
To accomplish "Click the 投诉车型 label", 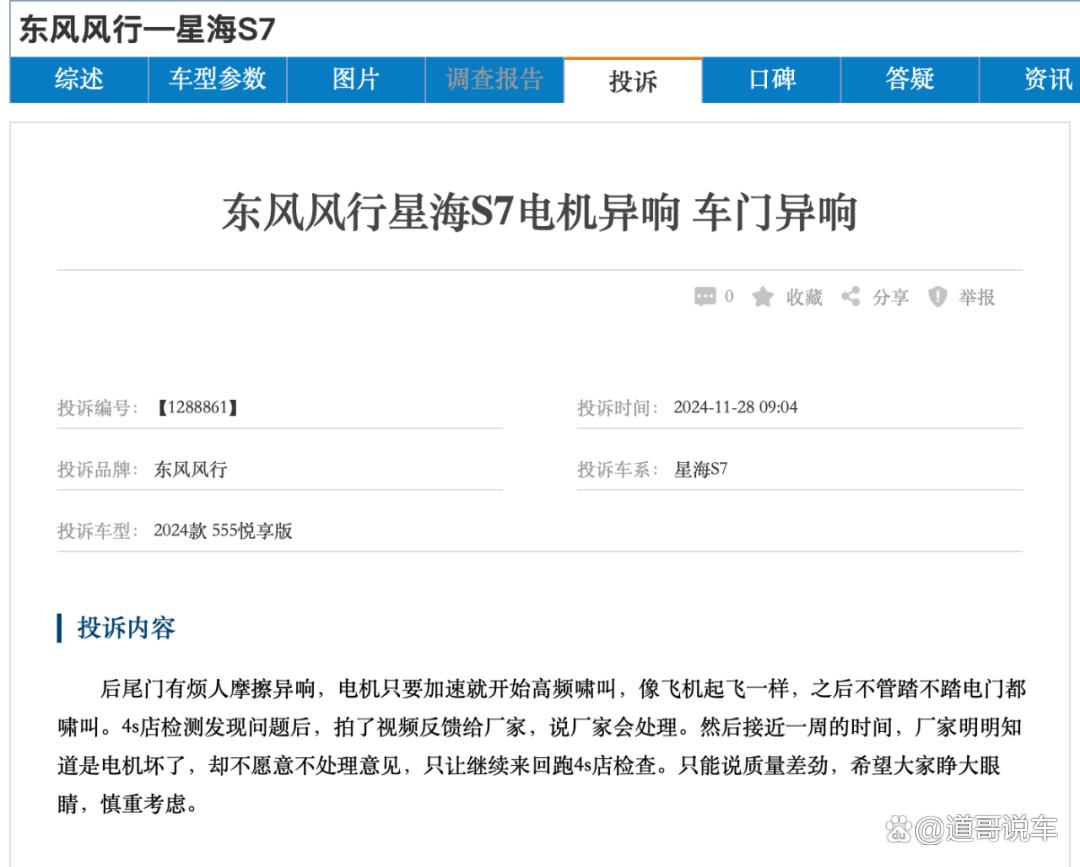I will [x=98, y=531].
